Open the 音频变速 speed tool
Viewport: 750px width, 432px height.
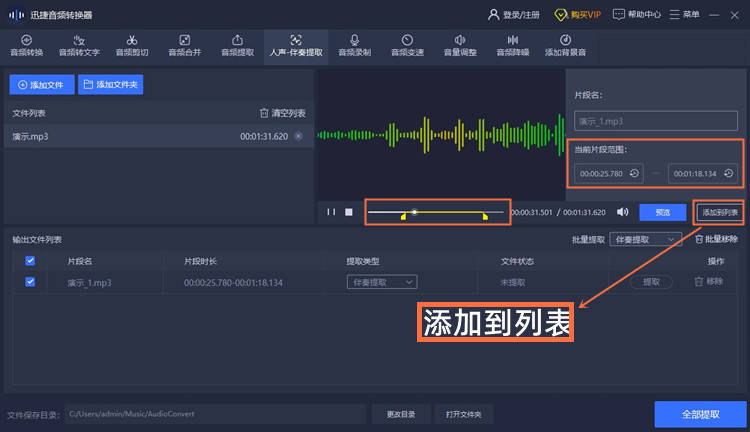407,46
